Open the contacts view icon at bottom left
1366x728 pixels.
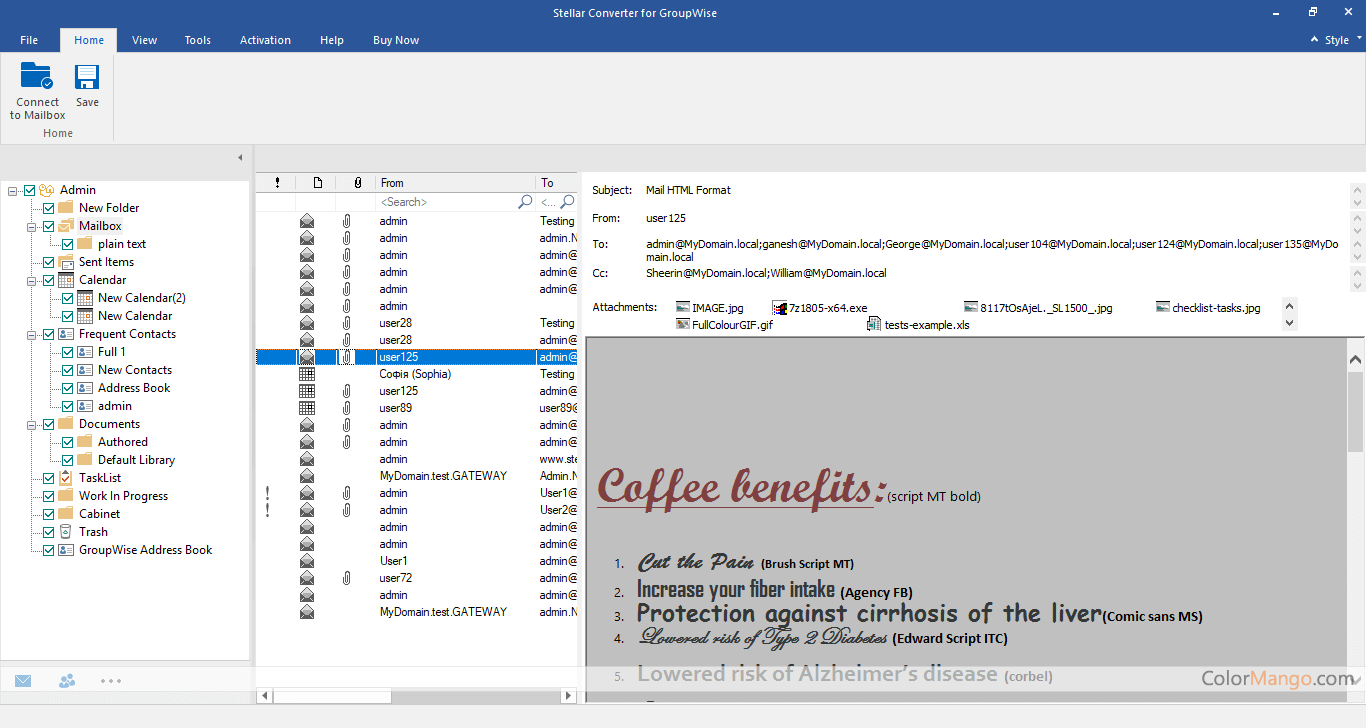tap(67, 681)
